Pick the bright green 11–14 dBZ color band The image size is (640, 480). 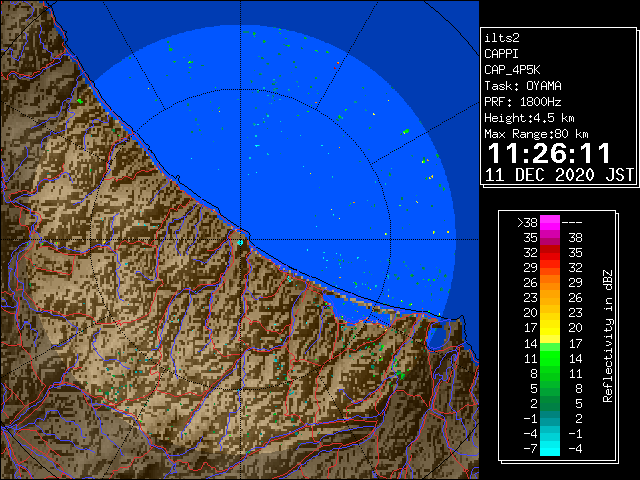(550, 358)
